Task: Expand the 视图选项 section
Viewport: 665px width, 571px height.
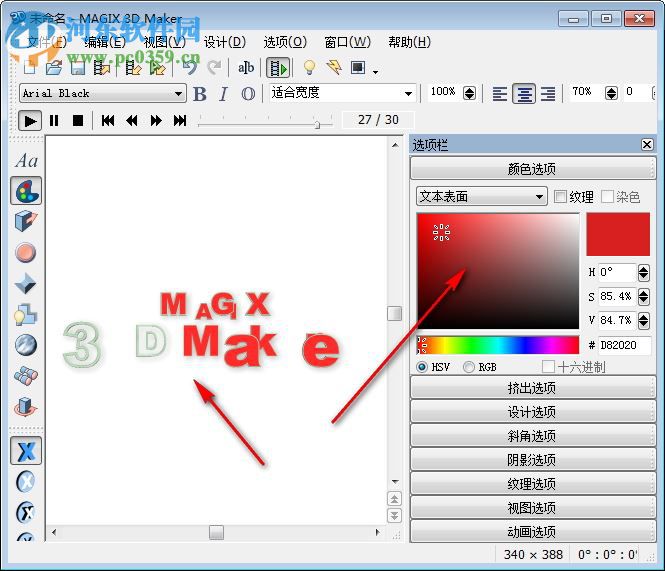Action: [x=533, y=507]
